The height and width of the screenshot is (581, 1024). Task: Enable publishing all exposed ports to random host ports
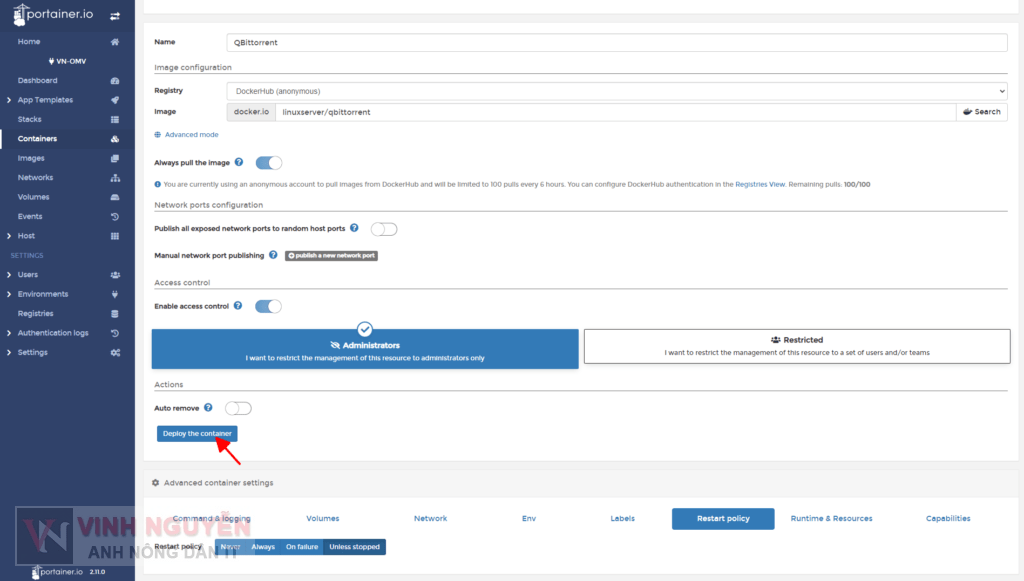pyautogui.click(x=383, y=228)
